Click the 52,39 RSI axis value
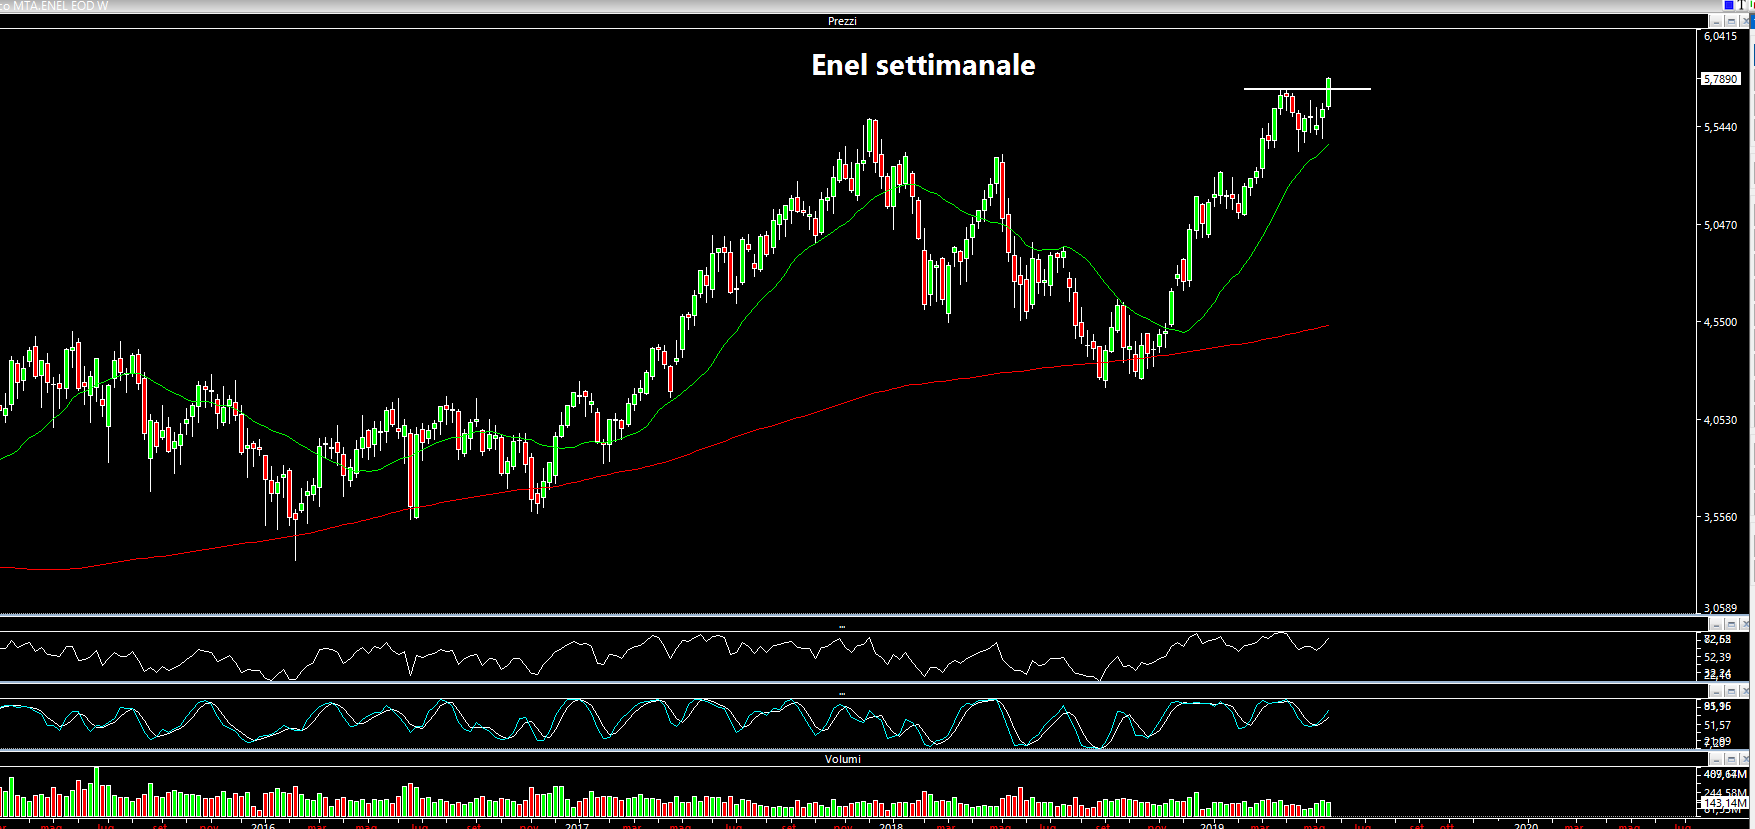Viewport: 1755px width, 829px height. point(1717,657)
